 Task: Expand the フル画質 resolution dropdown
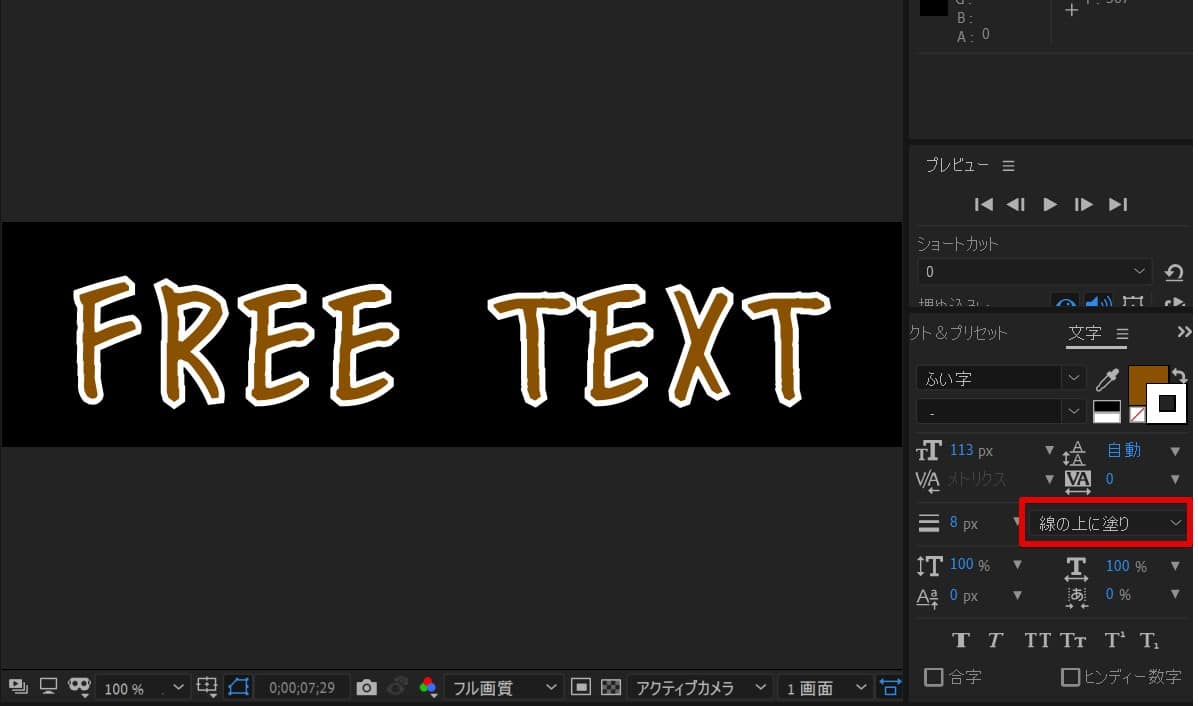505,688
